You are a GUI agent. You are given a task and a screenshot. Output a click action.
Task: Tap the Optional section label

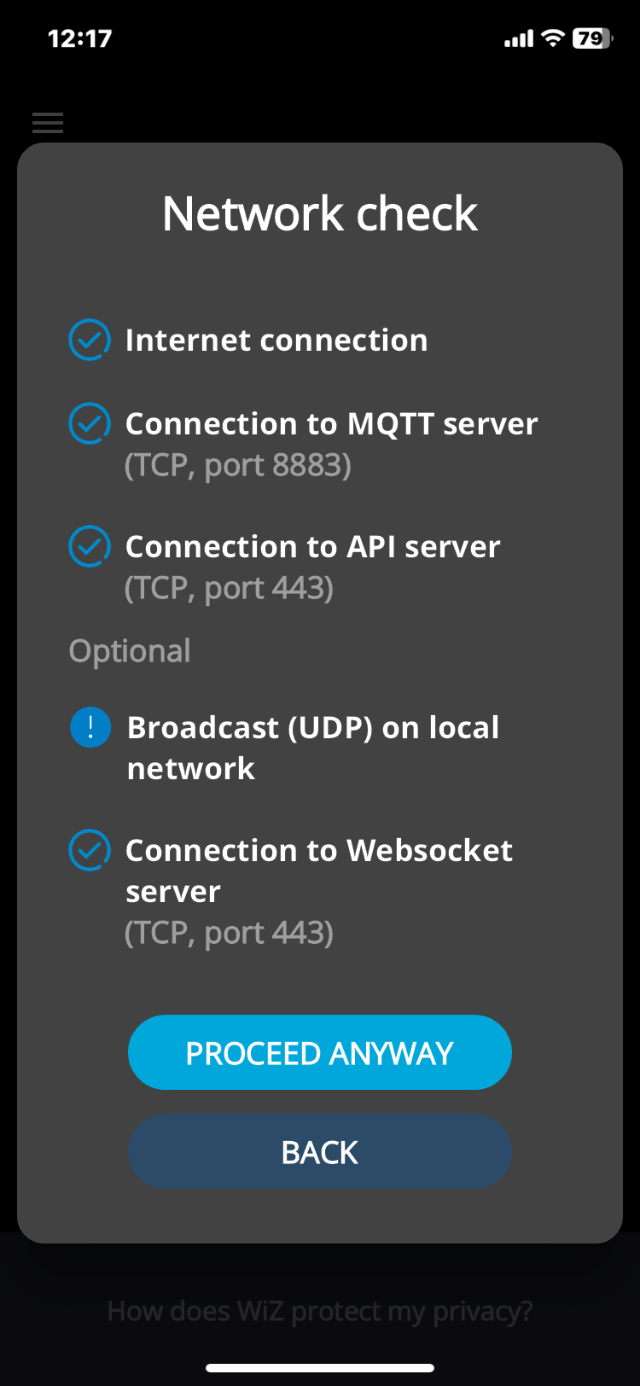(129, 651)
